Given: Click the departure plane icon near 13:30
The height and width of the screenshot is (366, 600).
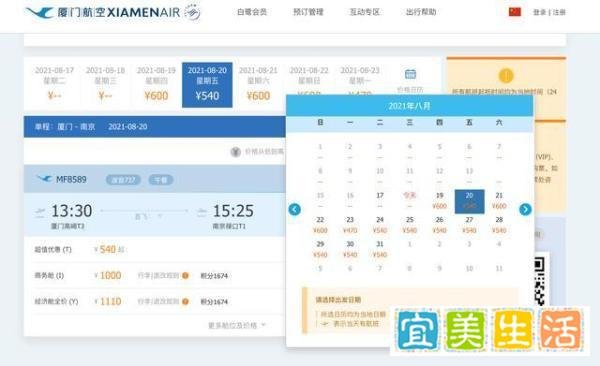Looking at the screenshot, I should point(40,212).
